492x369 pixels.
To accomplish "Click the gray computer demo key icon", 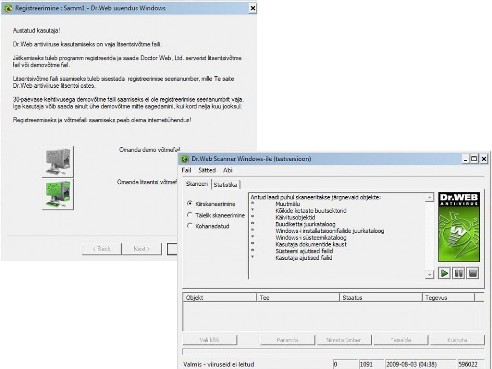I will [58, 162].
